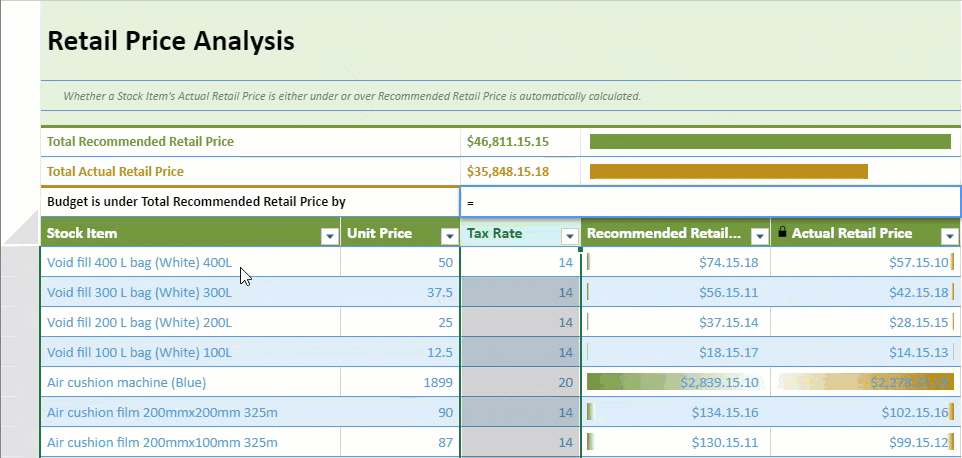Image resolution: width=962 pixels, height=458 pixels.
Task: Click the $2,839.15.10 recommended price data bar
Action: click(x=675, y=382)
